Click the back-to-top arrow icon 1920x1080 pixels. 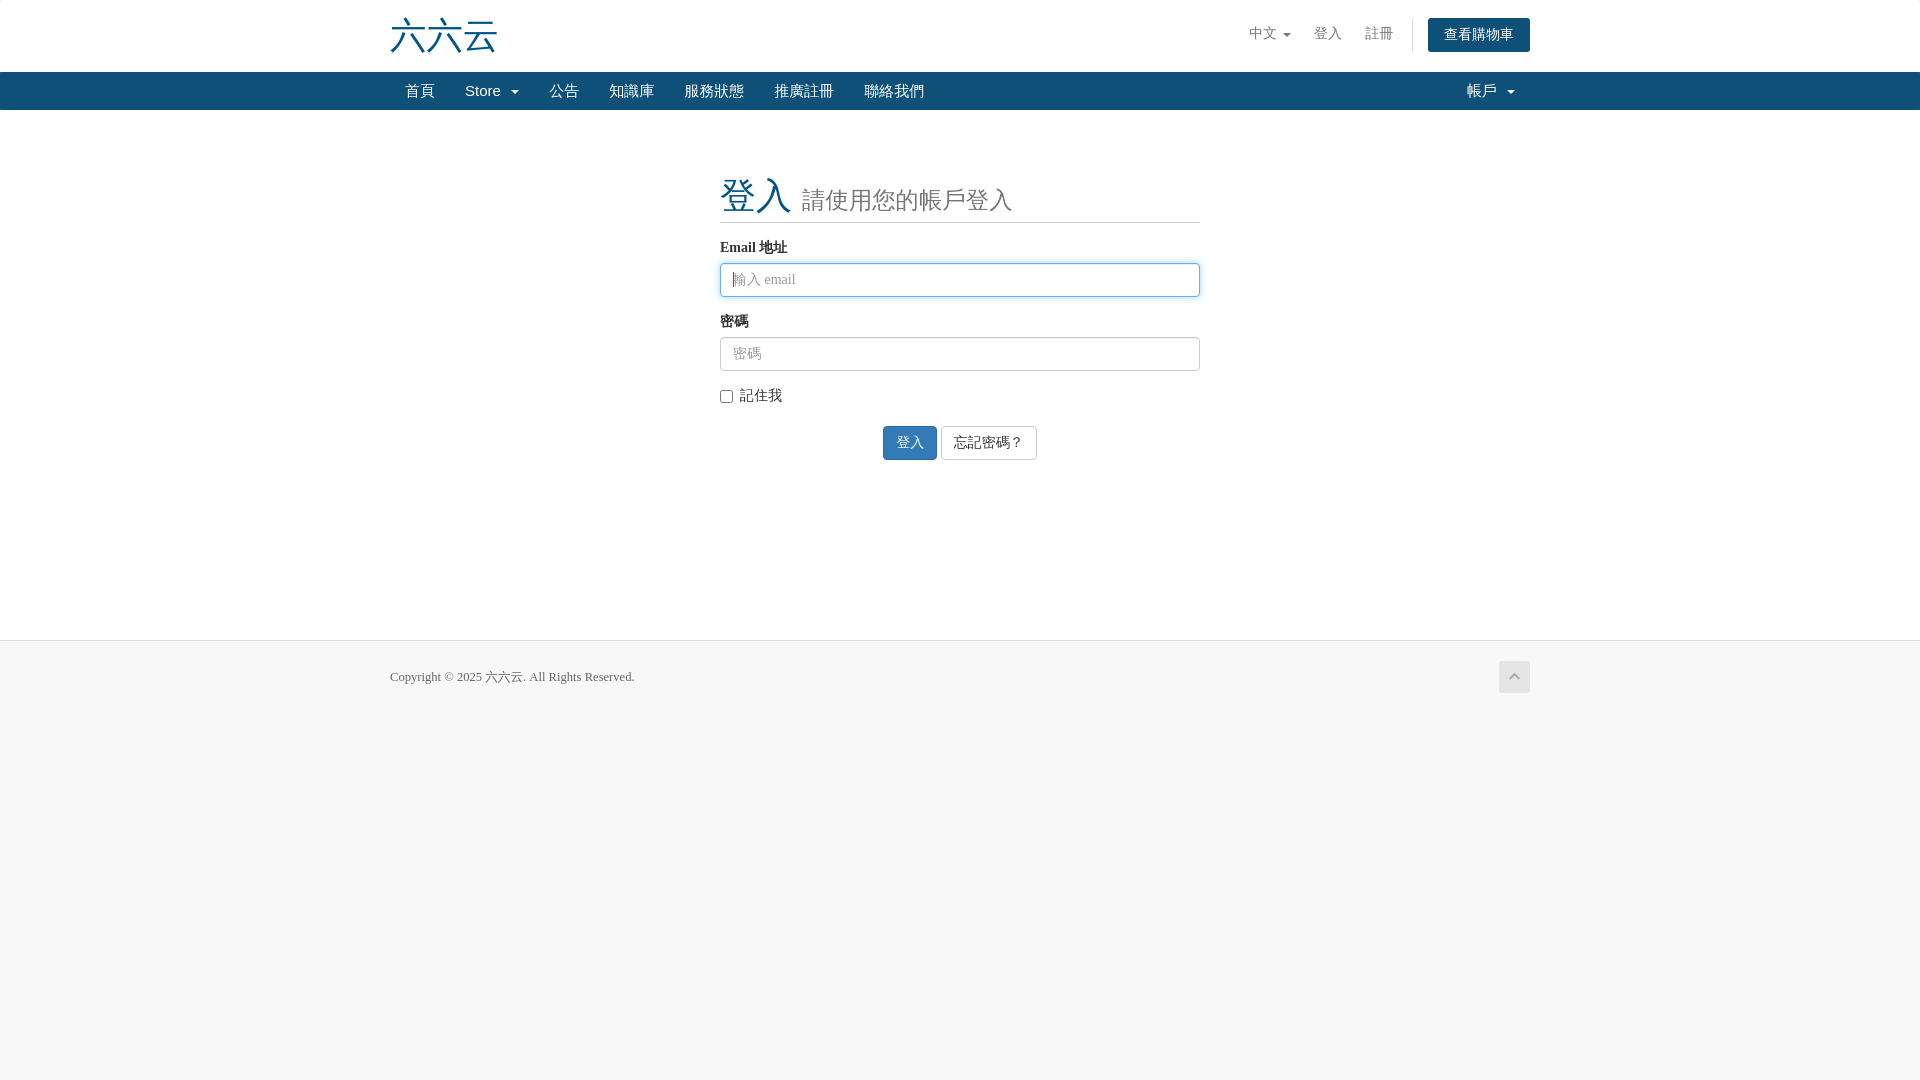tap(1514, 677)
